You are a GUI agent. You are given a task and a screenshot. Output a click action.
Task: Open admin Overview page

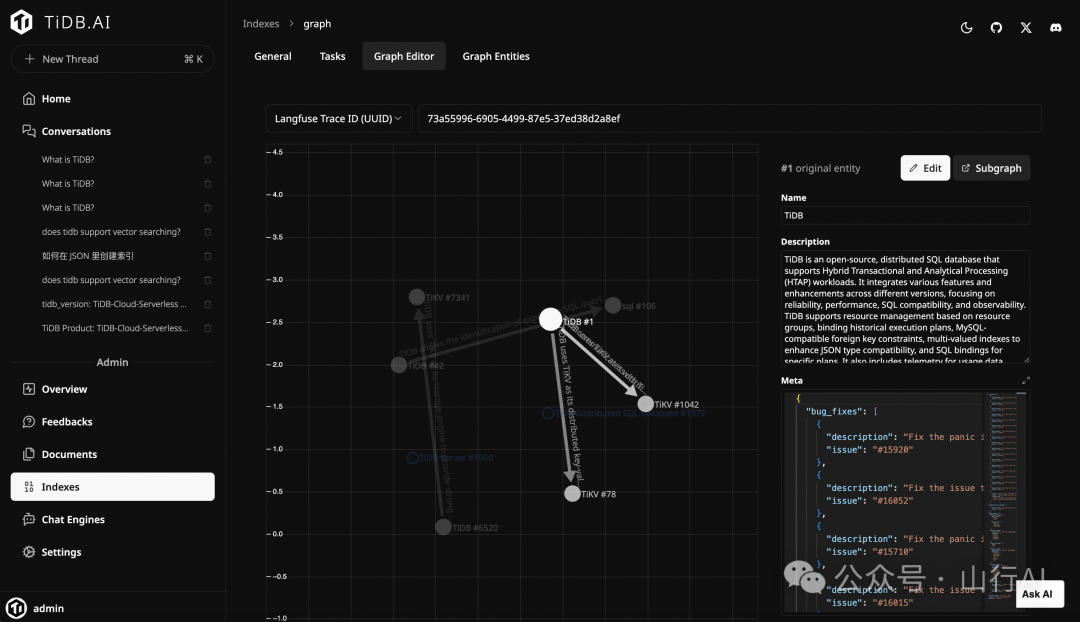[112, 389]
